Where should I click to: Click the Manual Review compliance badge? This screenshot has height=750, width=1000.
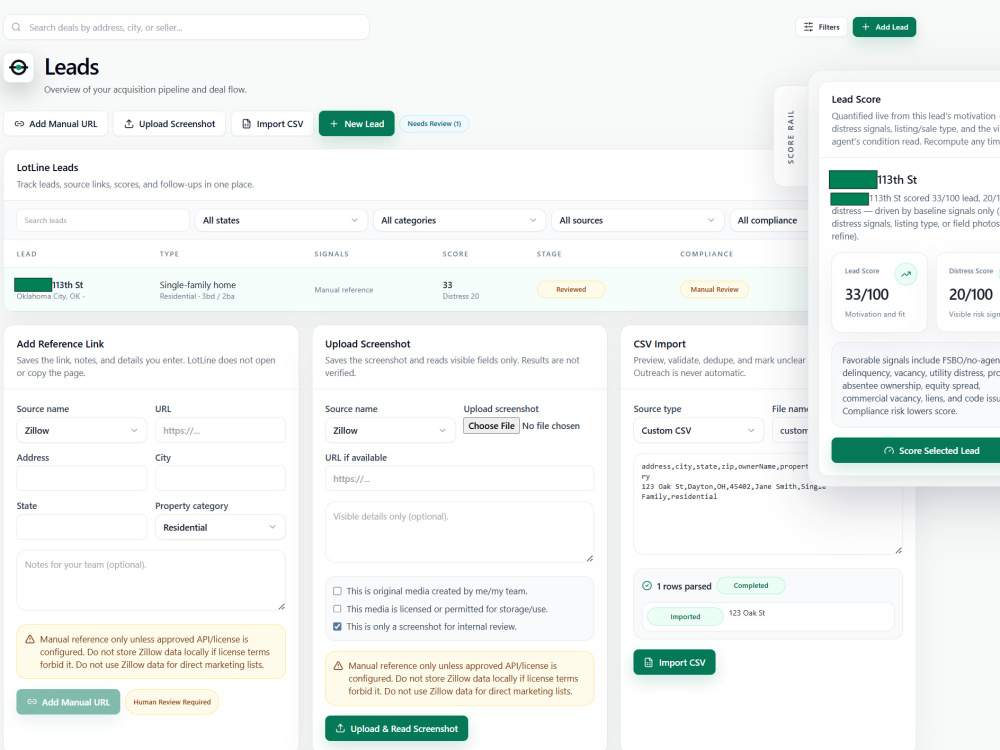tap(714, 290)
